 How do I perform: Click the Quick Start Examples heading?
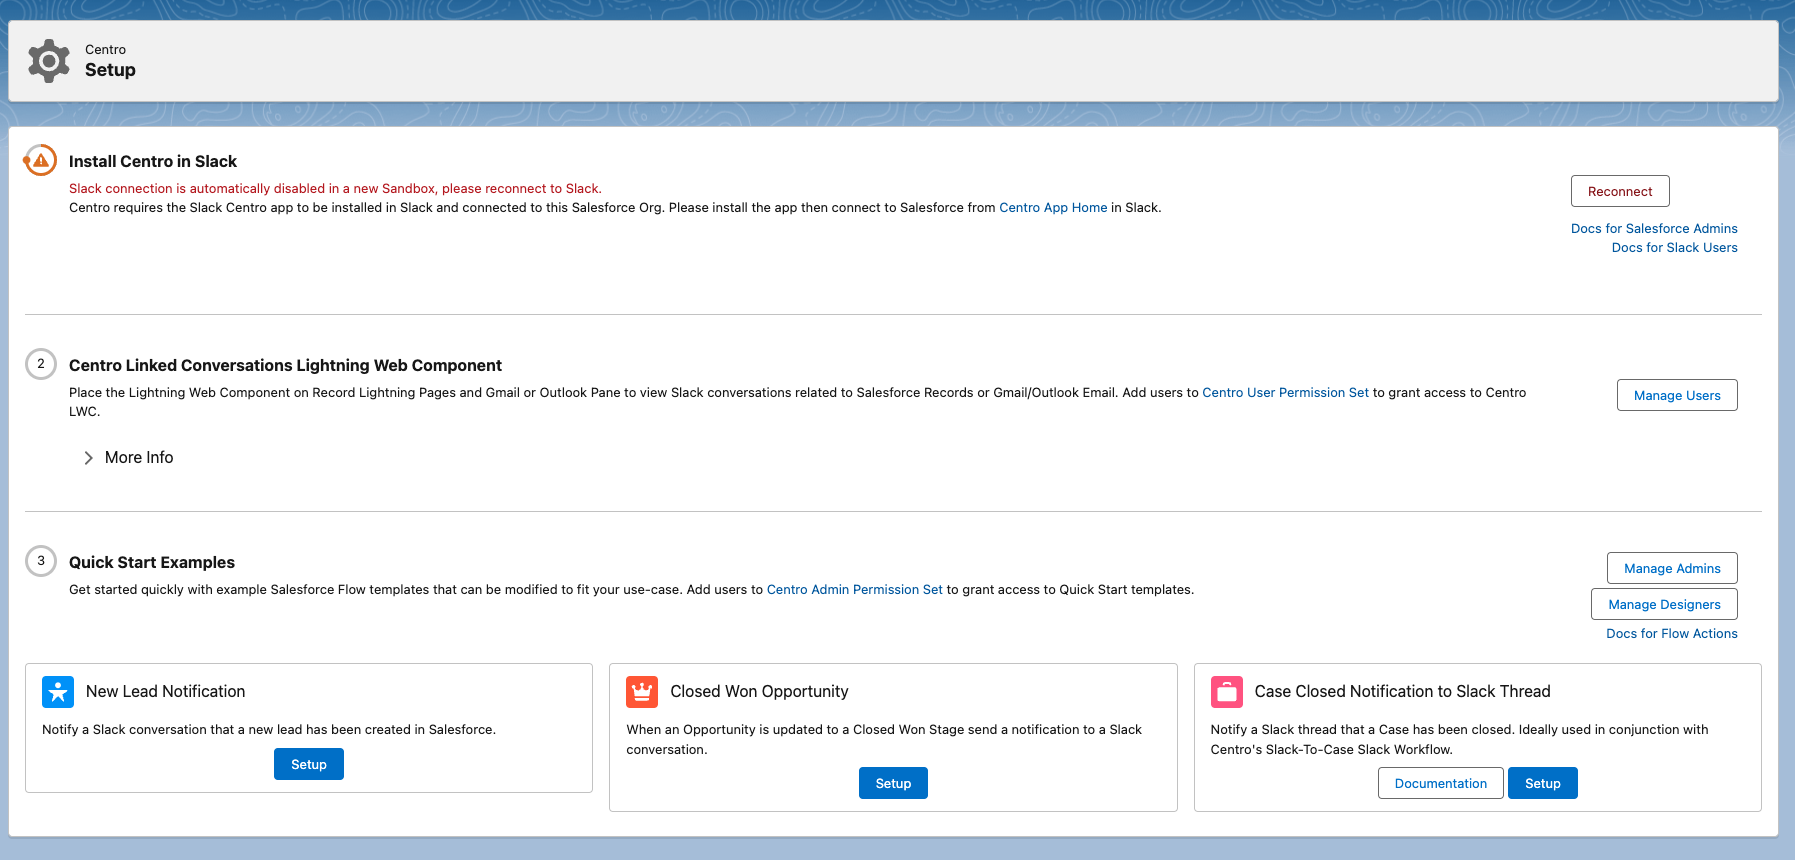click(152, 562)
